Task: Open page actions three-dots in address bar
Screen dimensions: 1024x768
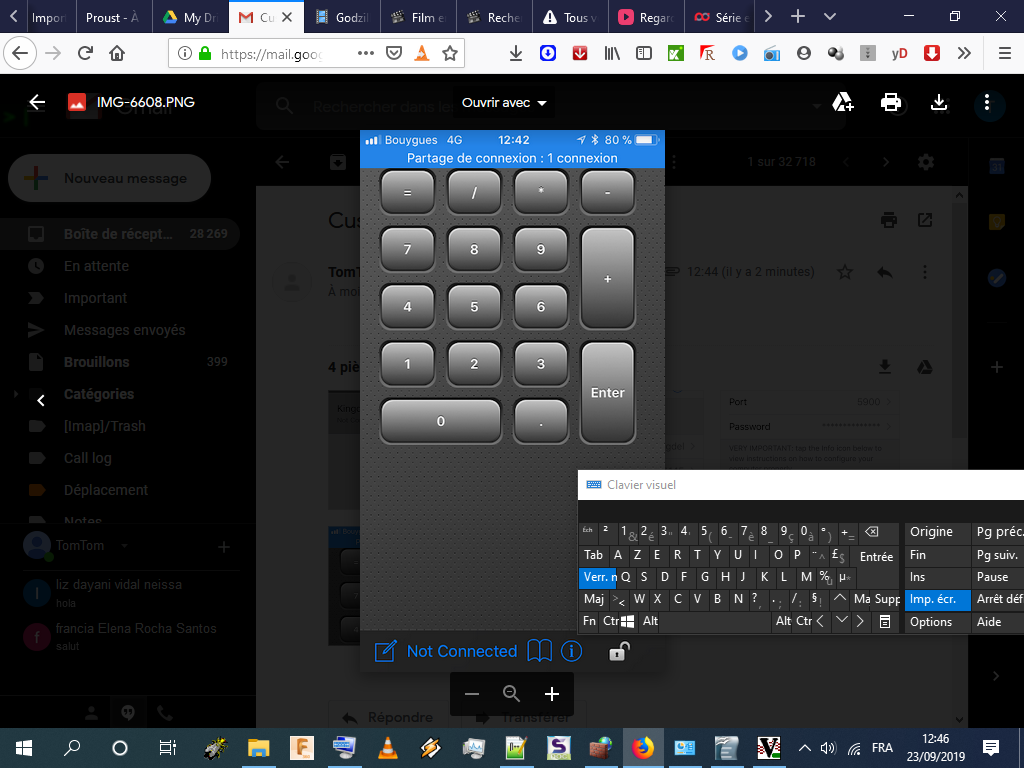Action: coord(366,53)
